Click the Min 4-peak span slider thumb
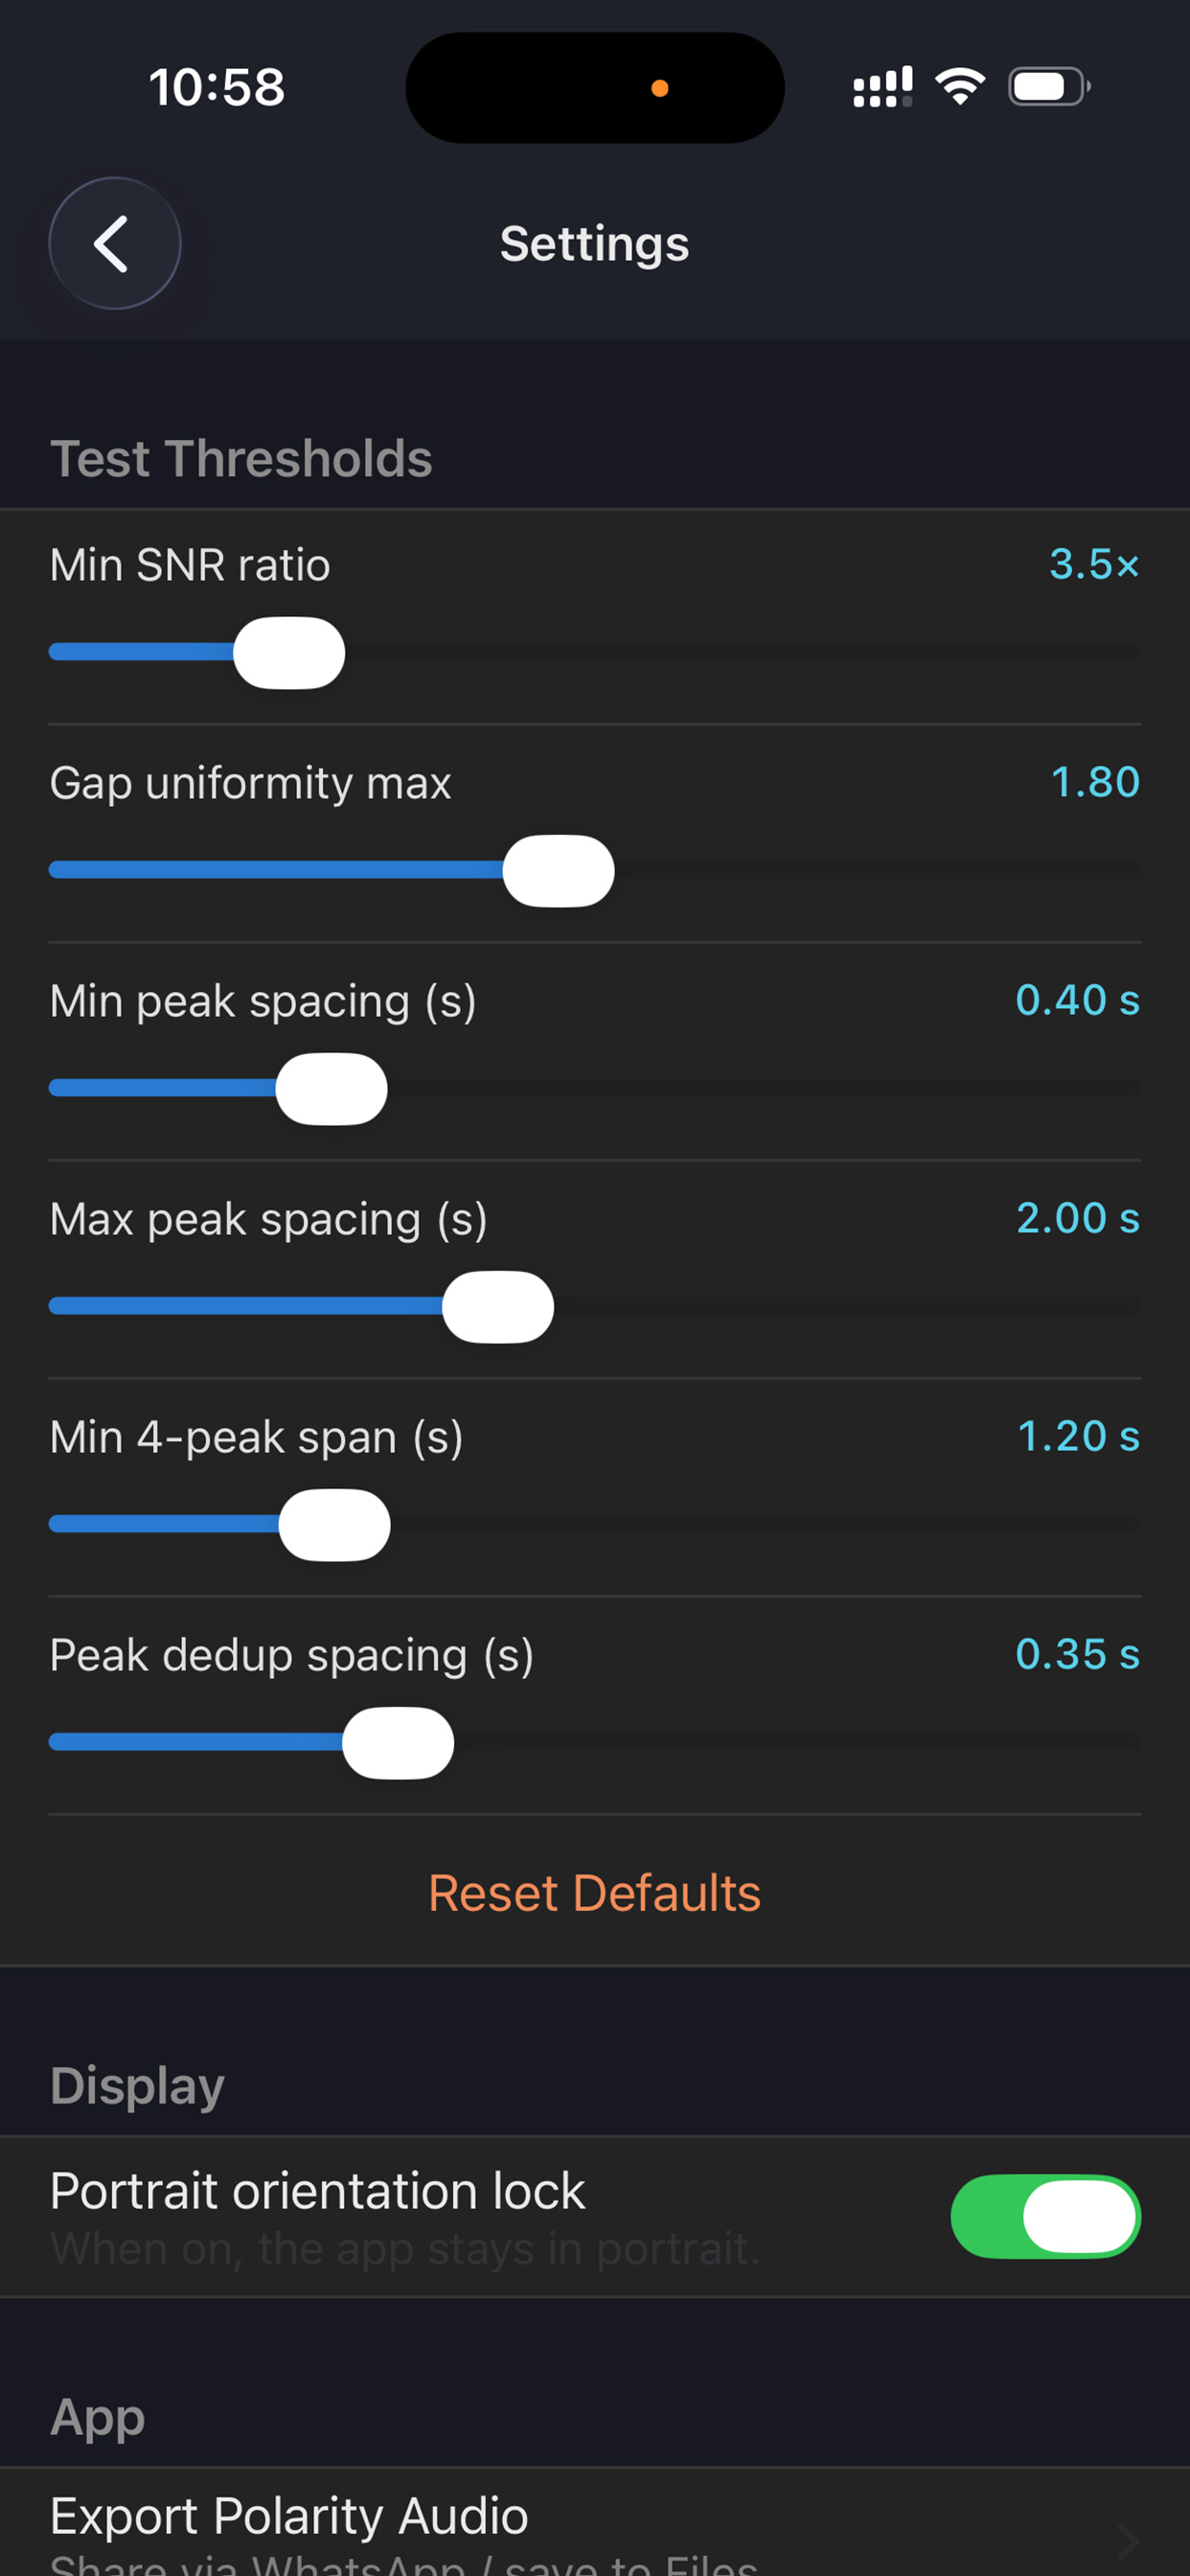Image resolution: width=1190 pixels, height=2576 pixels. click(x=334, y=1524)
